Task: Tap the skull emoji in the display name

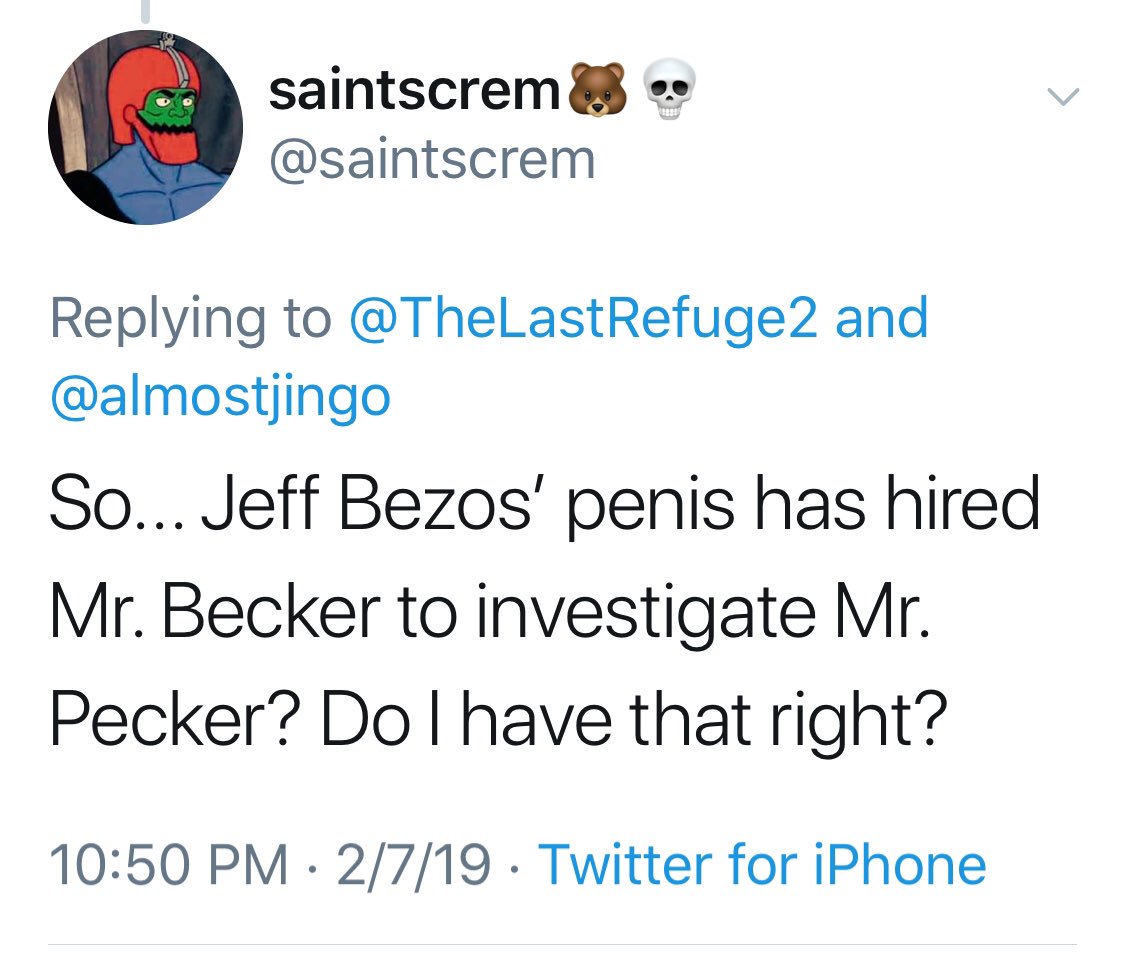Action: click(669, 90)
